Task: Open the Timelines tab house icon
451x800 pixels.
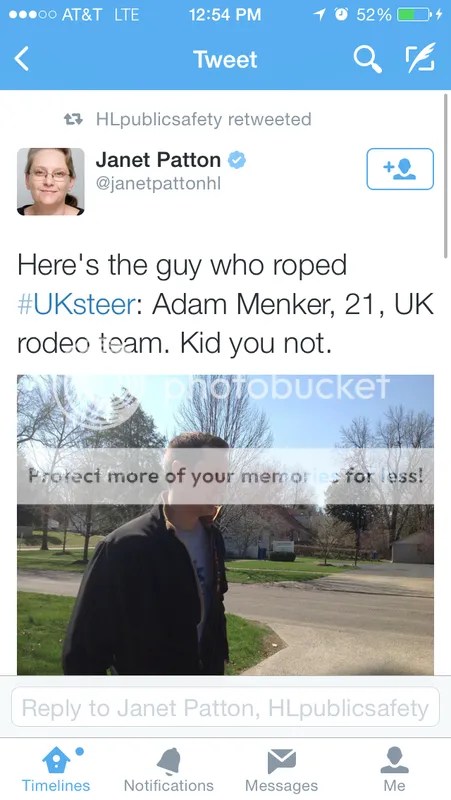Action: (x=56, y=761)
